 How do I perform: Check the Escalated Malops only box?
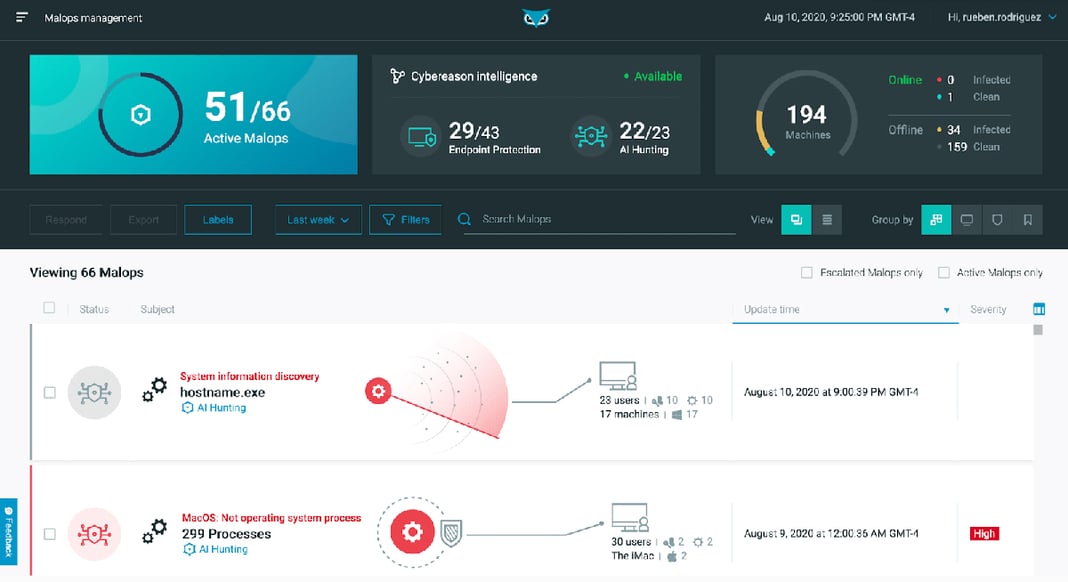tap(805, 271)
